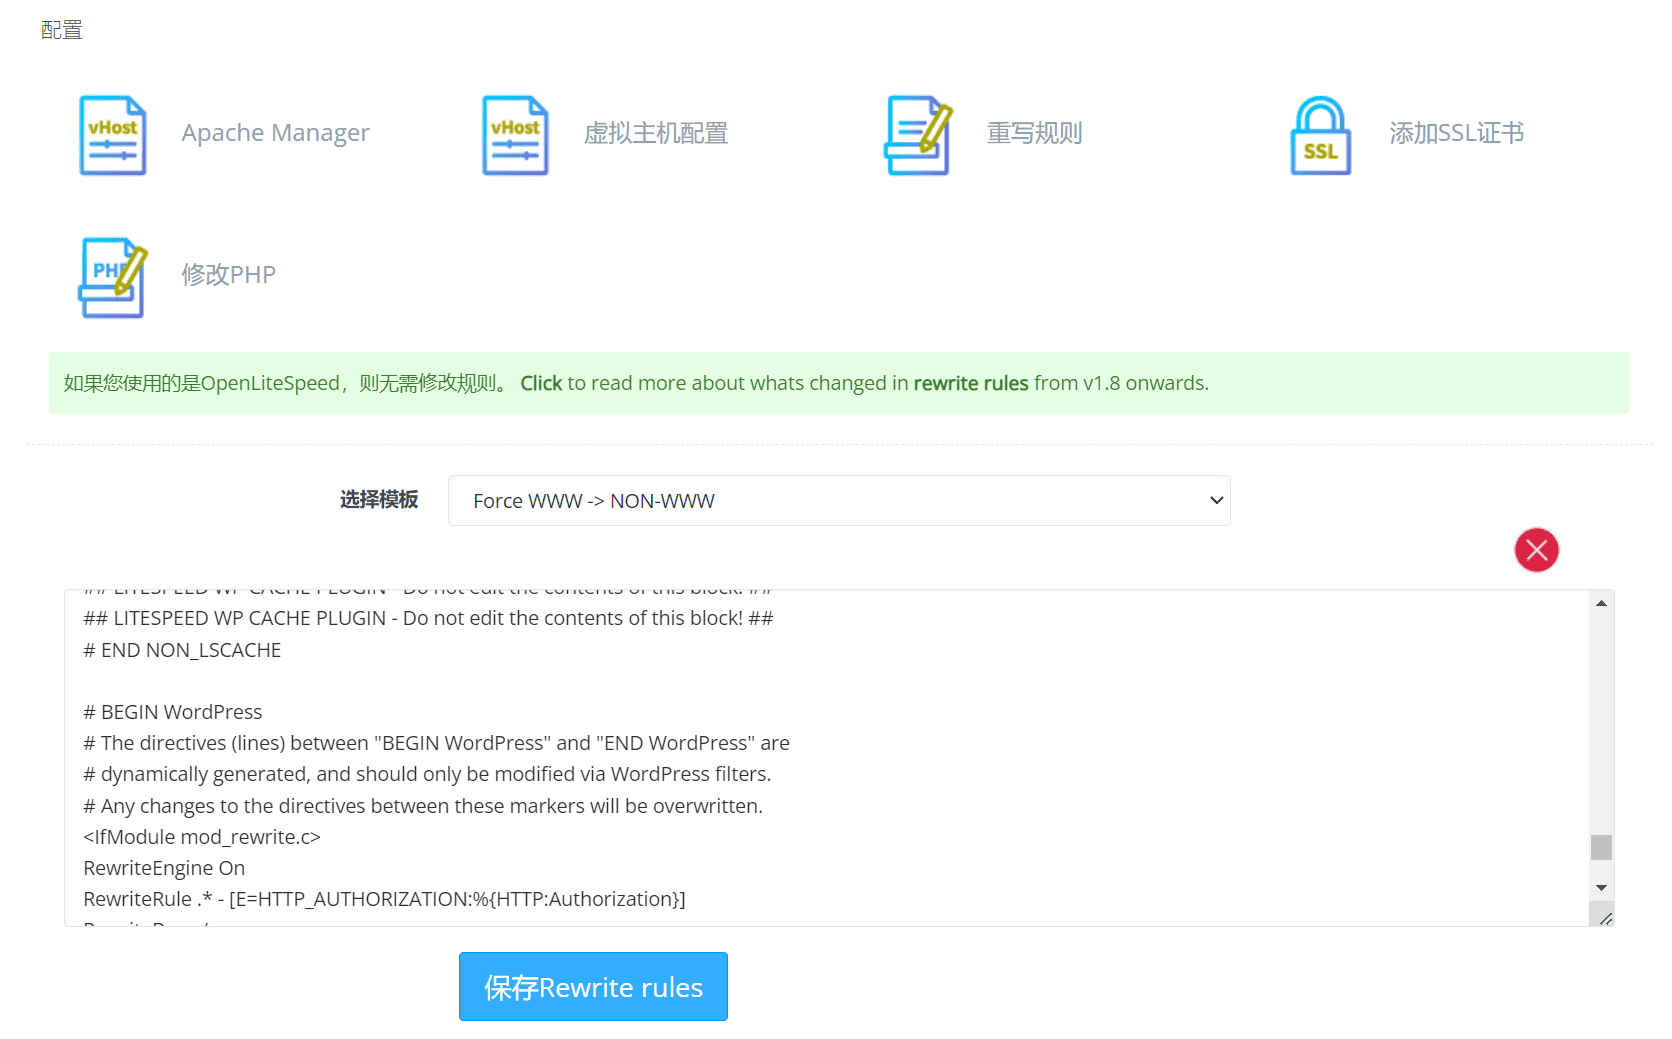
Task: Click the resize grip at the textarea corner
Action: coord(1606,917)
